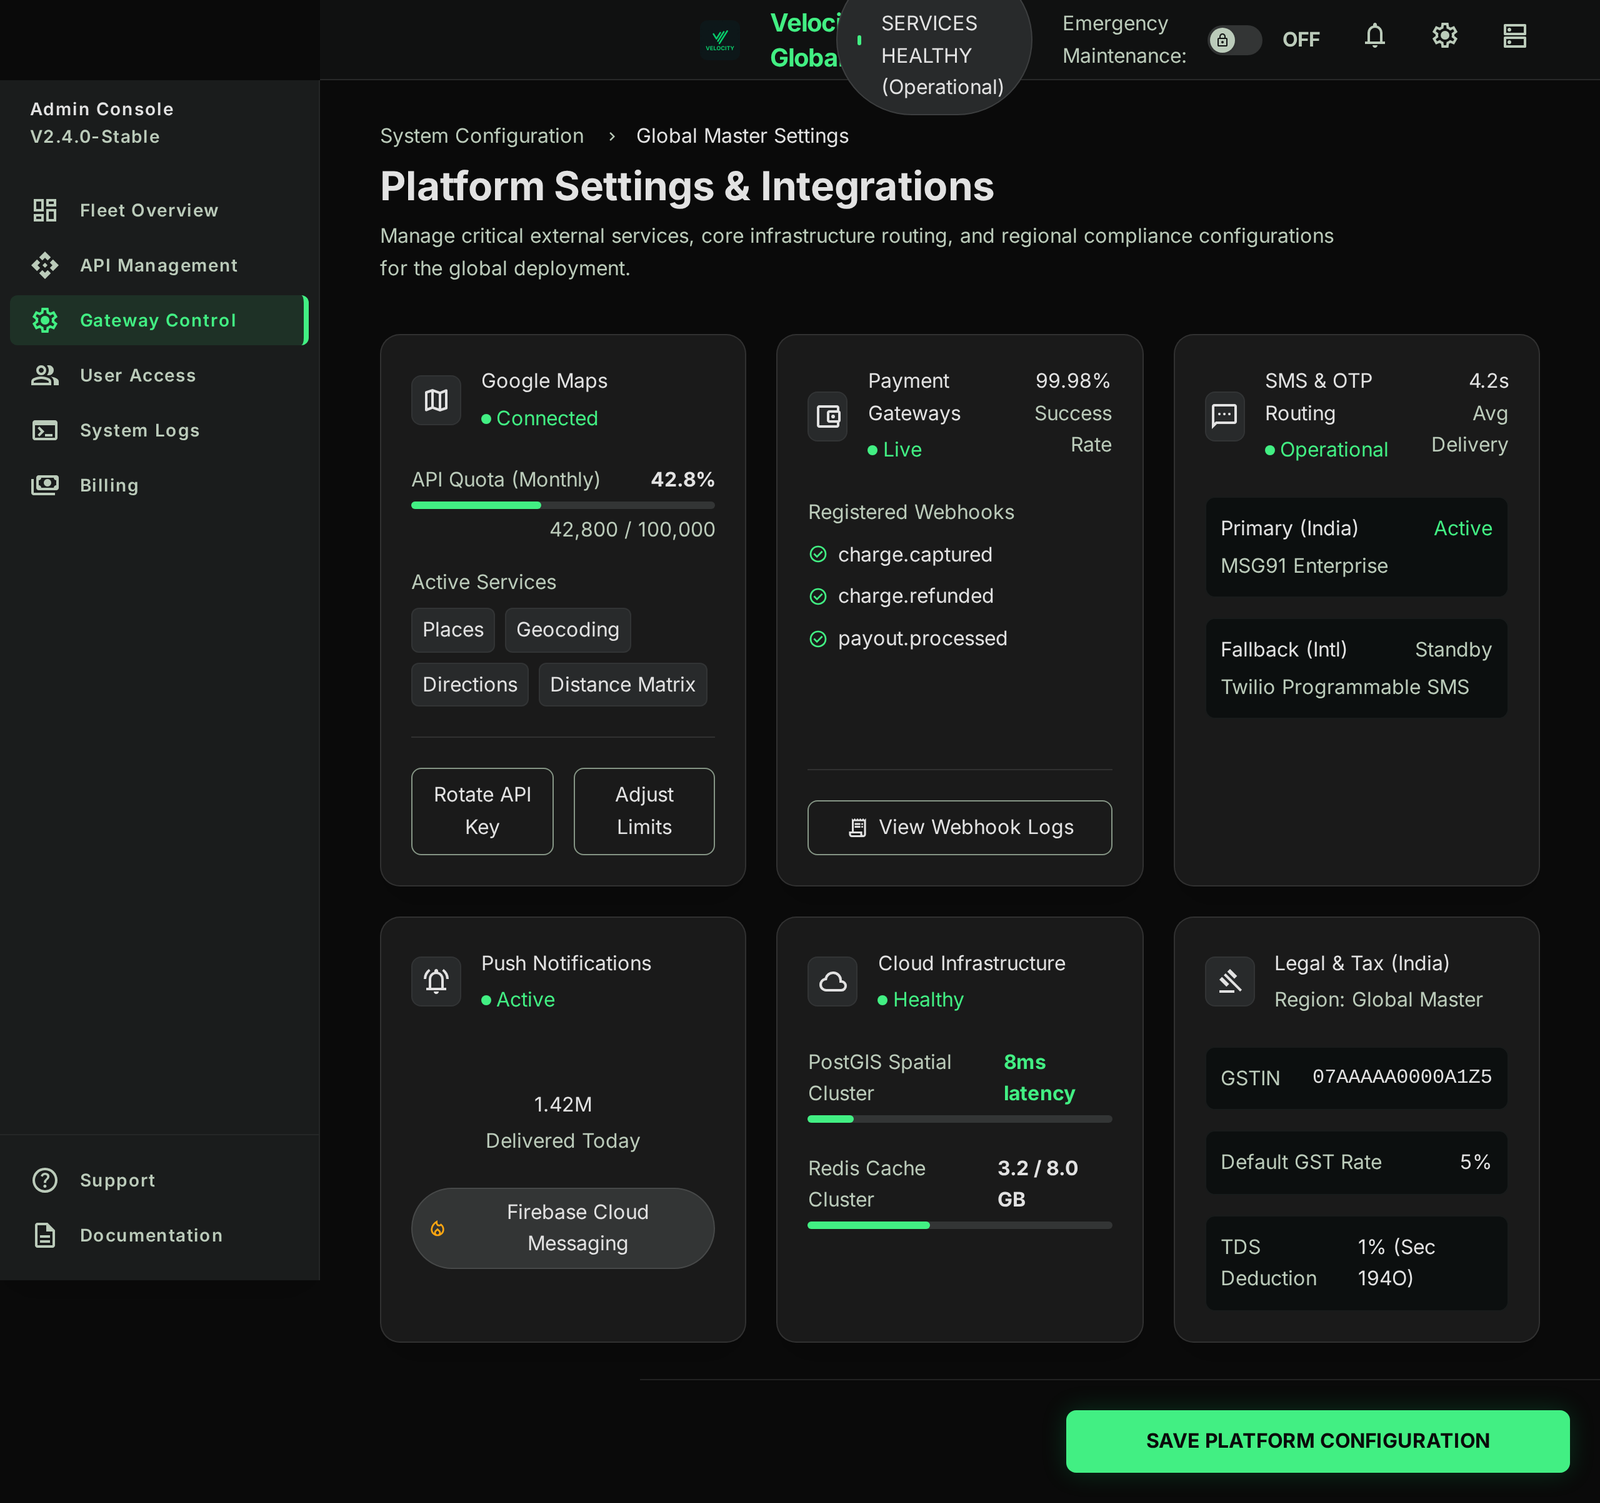Select Geocoding service chip
This screenshot has height=1503, width=1600.
568,630
